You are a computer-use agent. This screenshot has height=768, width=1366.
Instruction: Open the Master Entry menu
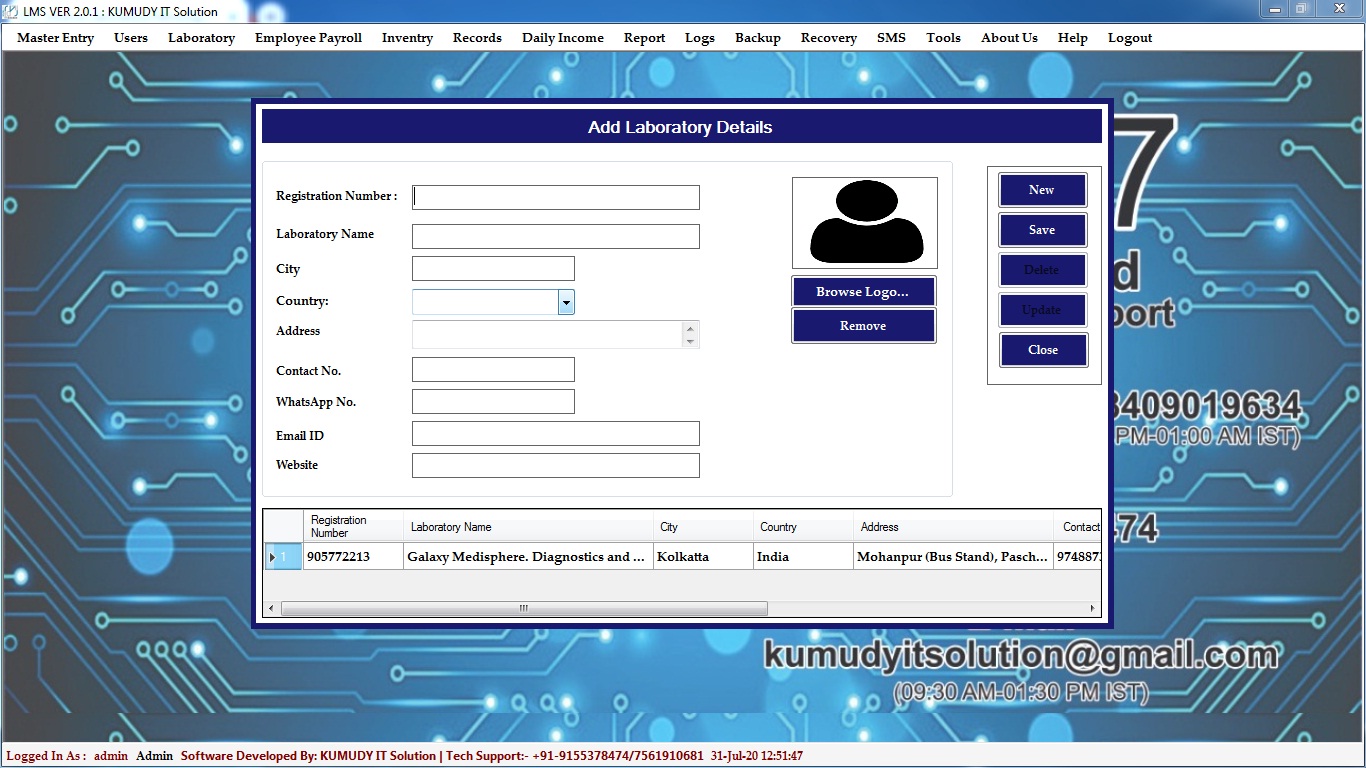(55, 38)
